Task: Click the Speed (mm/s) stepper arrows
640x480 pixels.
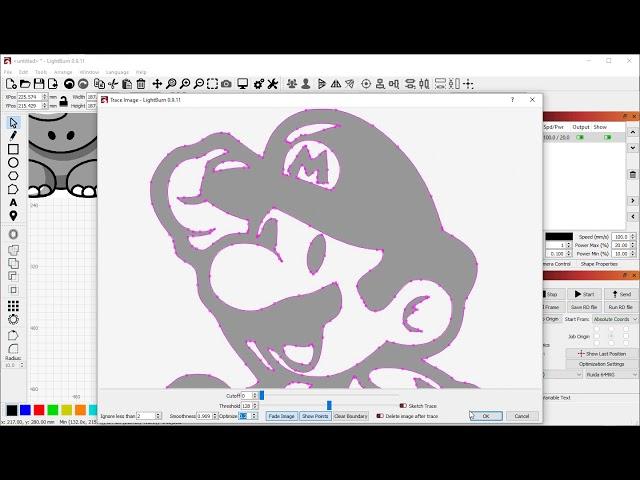Action: click(633, 237)
